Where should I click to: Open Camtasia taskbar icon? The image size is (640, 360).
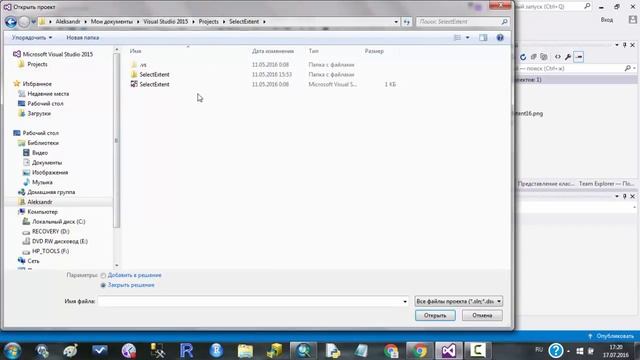coord(477,351)
